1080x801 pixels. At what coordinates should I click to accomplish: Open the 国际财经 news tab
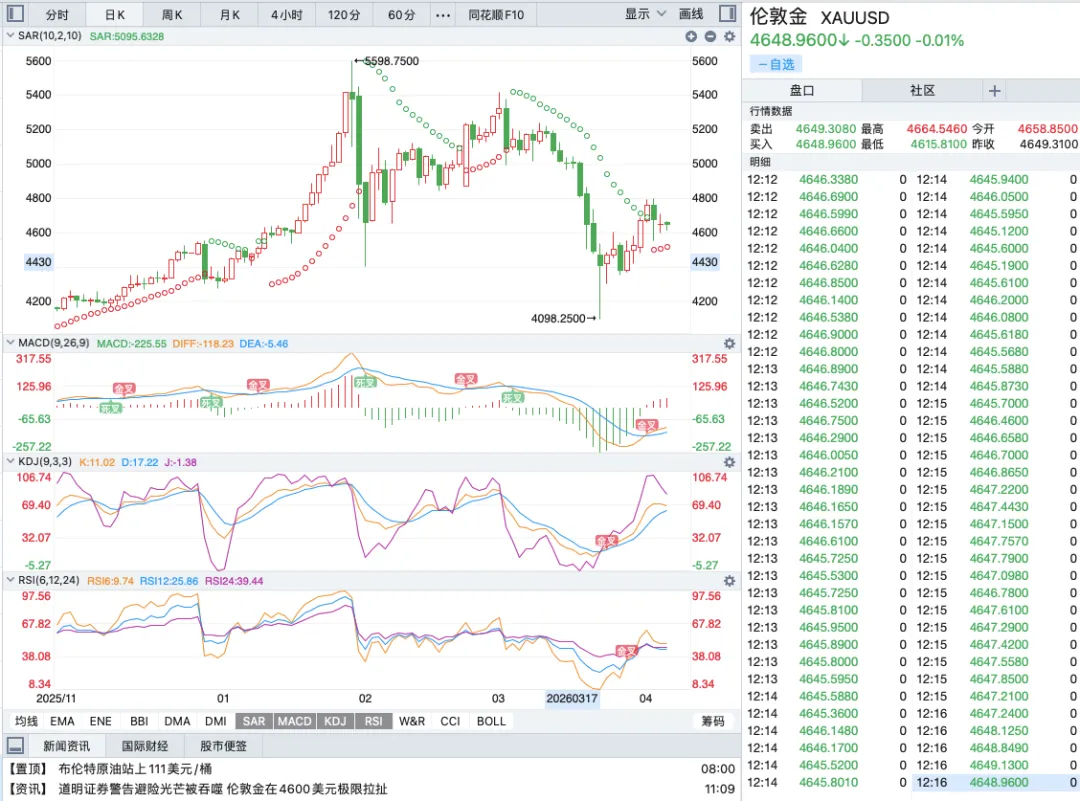pos(145,745)
